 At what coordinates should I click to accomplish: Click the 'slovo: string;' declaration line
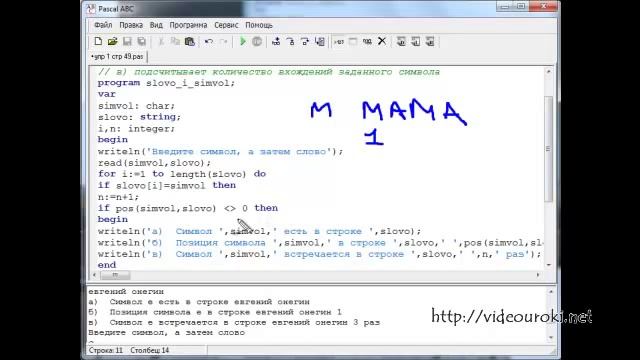pyautogui.click(x=139, y=117)
